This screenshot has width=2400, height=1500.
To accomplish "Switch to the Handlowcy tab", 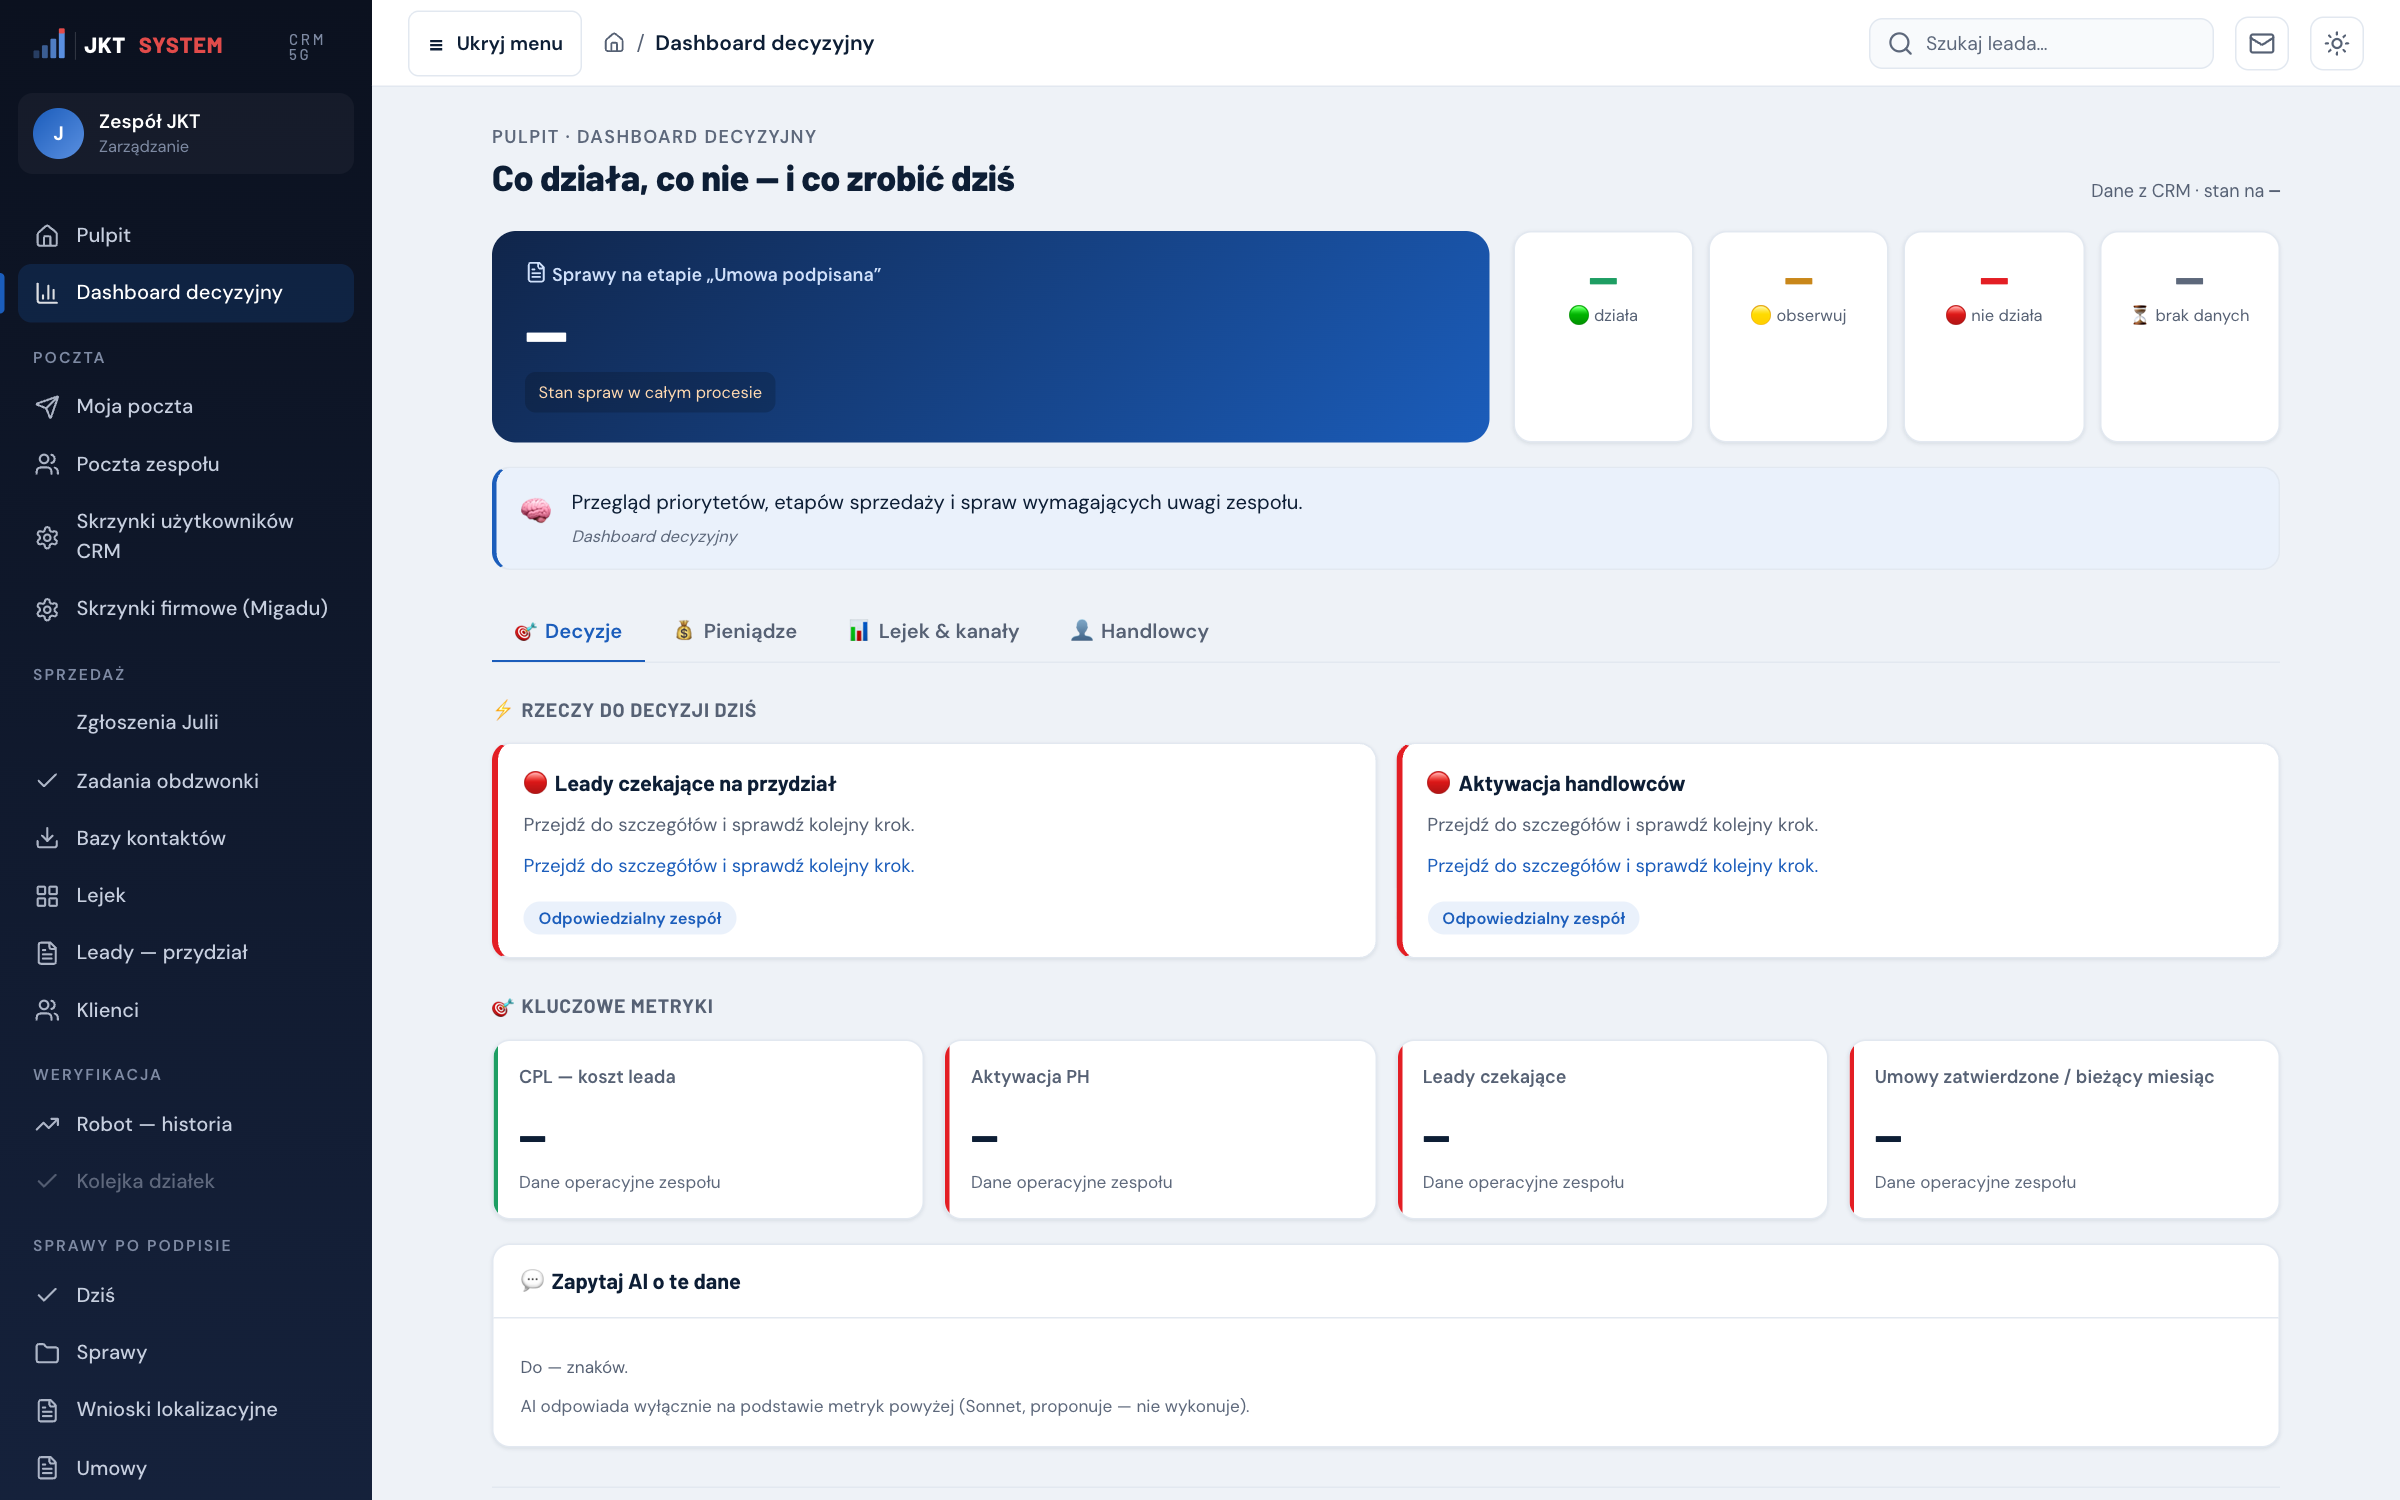I will [x=1140, y=631].
